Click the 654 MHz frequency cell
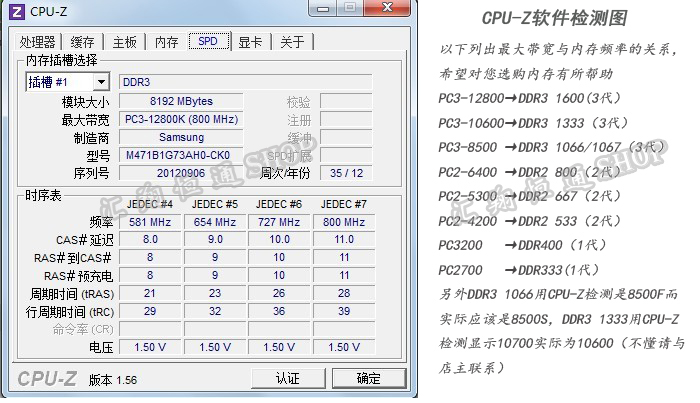Screen dimensions: 700x403 coord(215,222)
